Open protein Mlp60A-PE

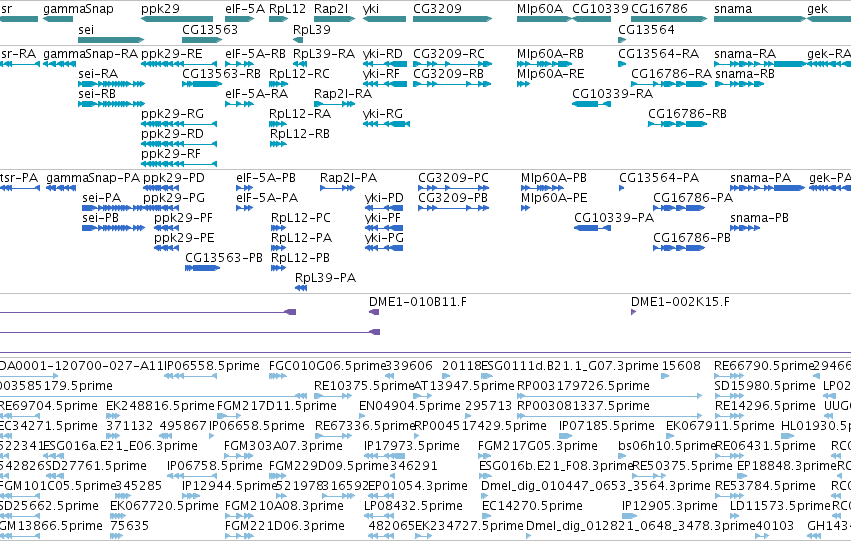(554, 198)
